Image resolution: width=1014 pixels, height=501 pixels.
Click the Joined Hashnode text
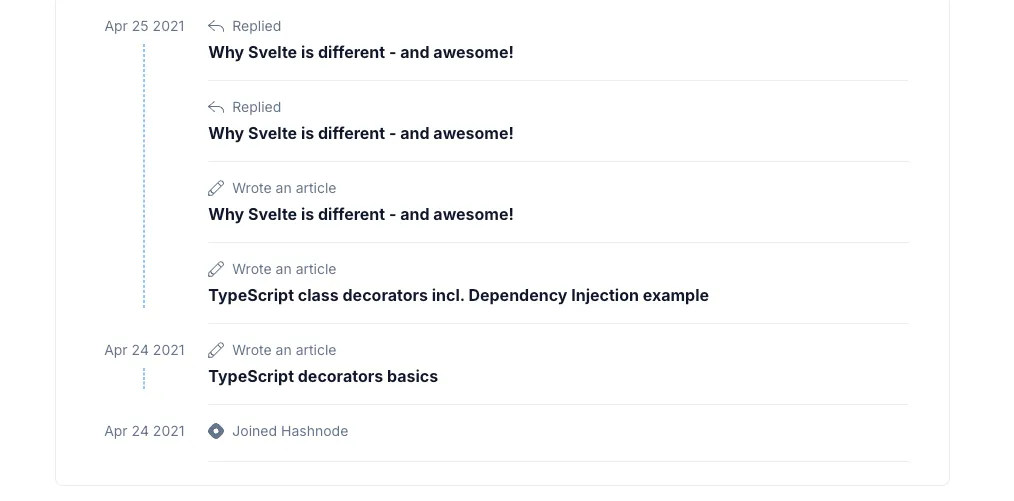[290, 431]
